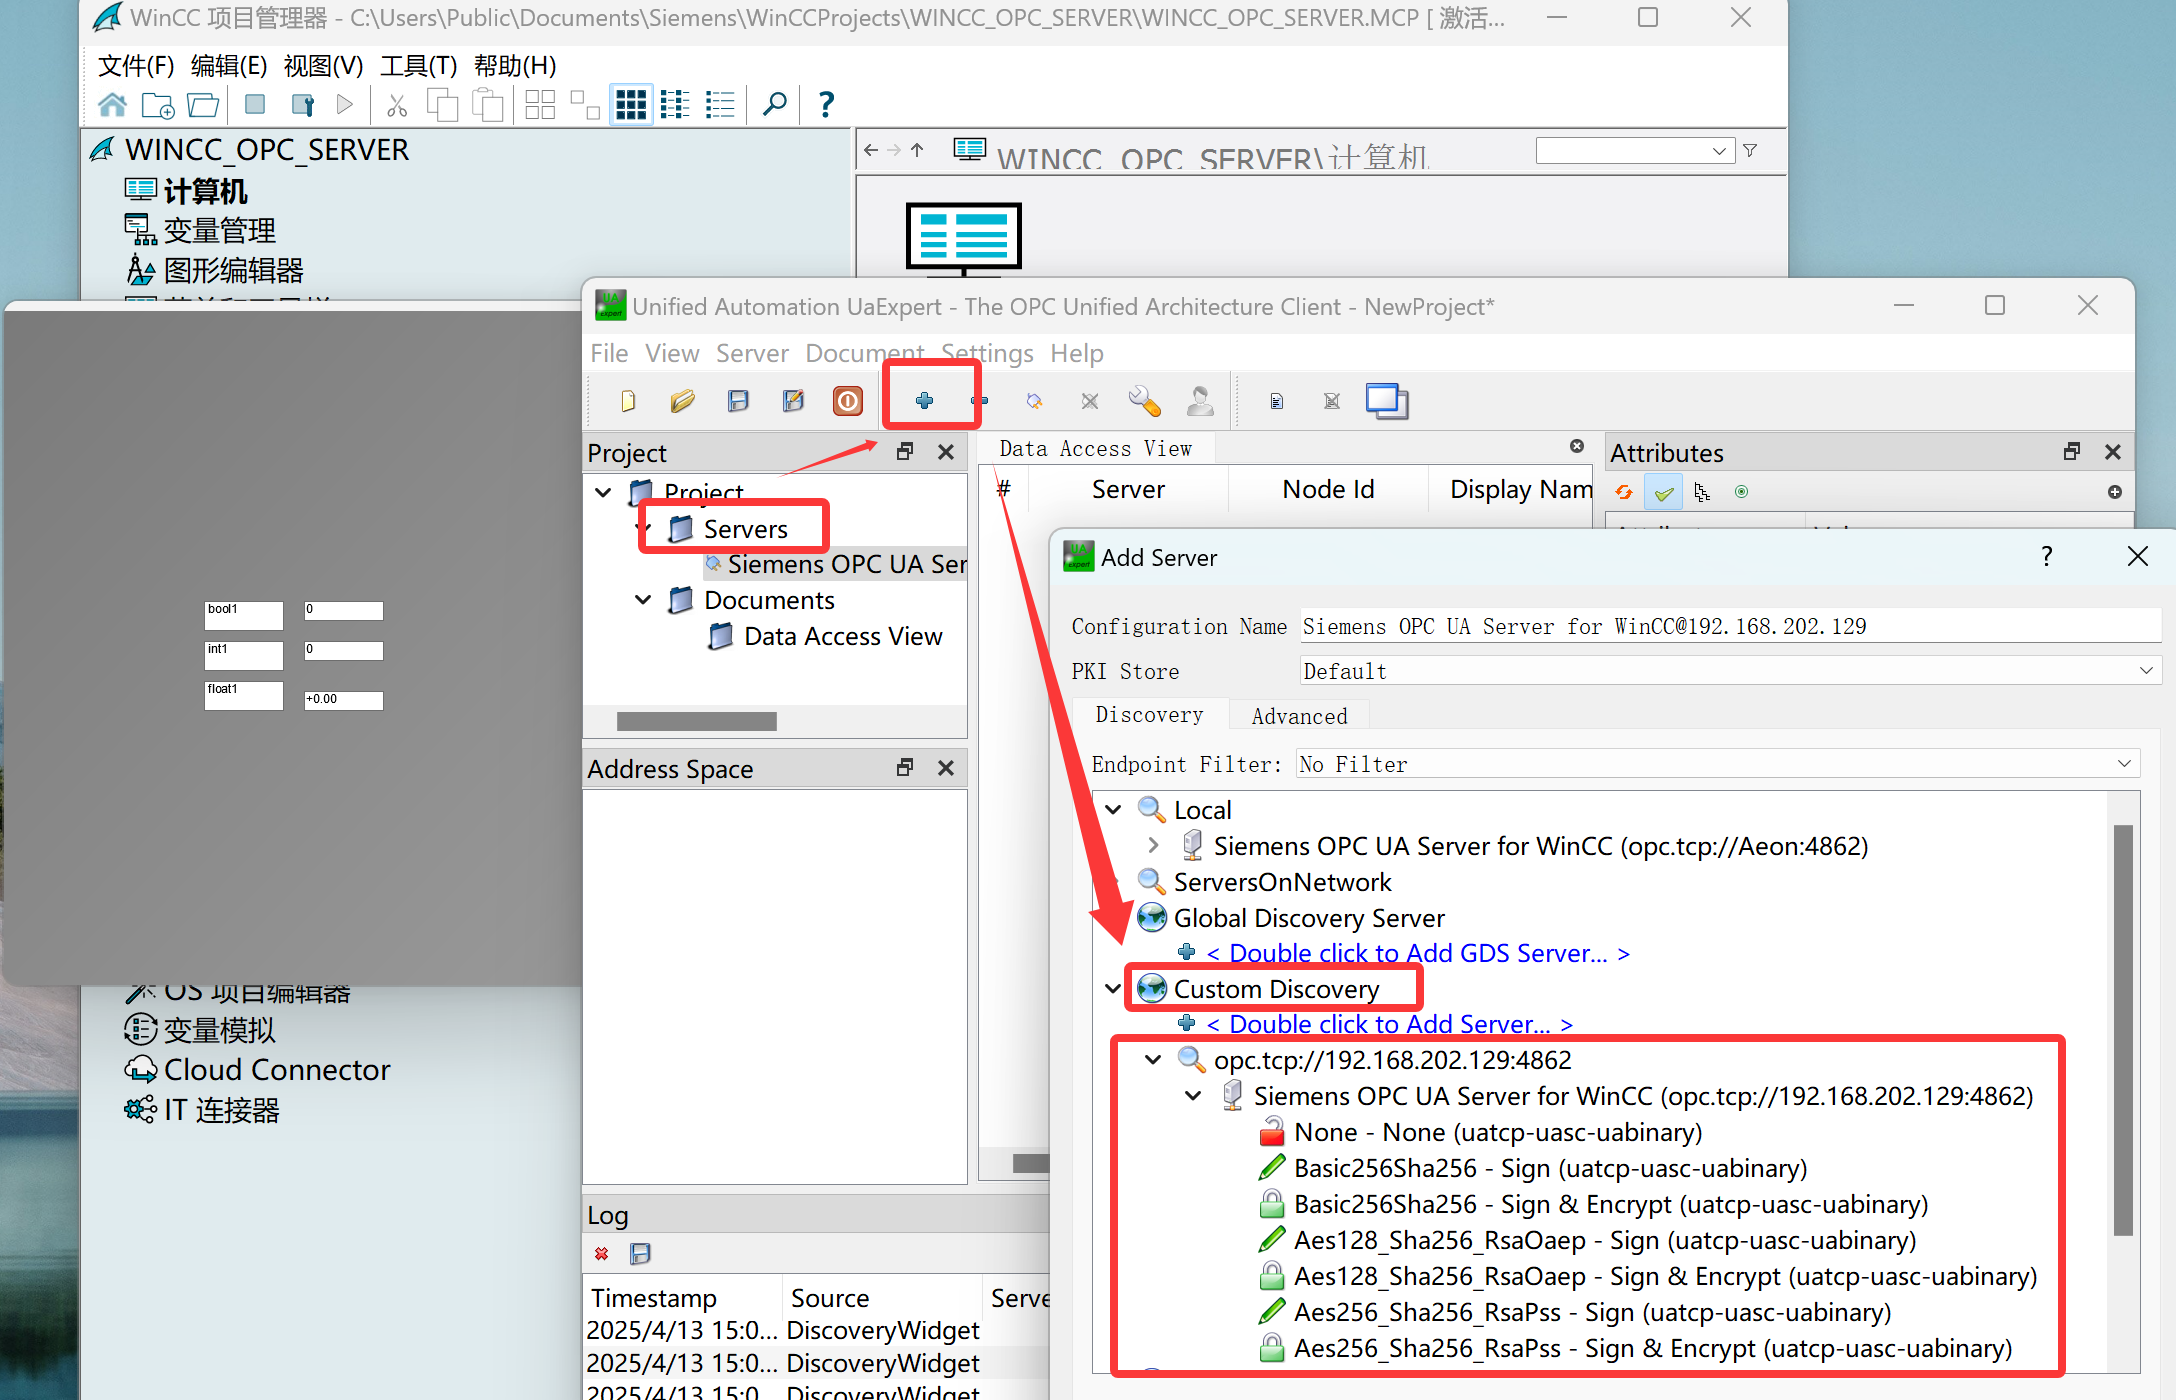2176x1400 pixels.
Task: Select None - None endpoint
Action: (1497, 1132)
